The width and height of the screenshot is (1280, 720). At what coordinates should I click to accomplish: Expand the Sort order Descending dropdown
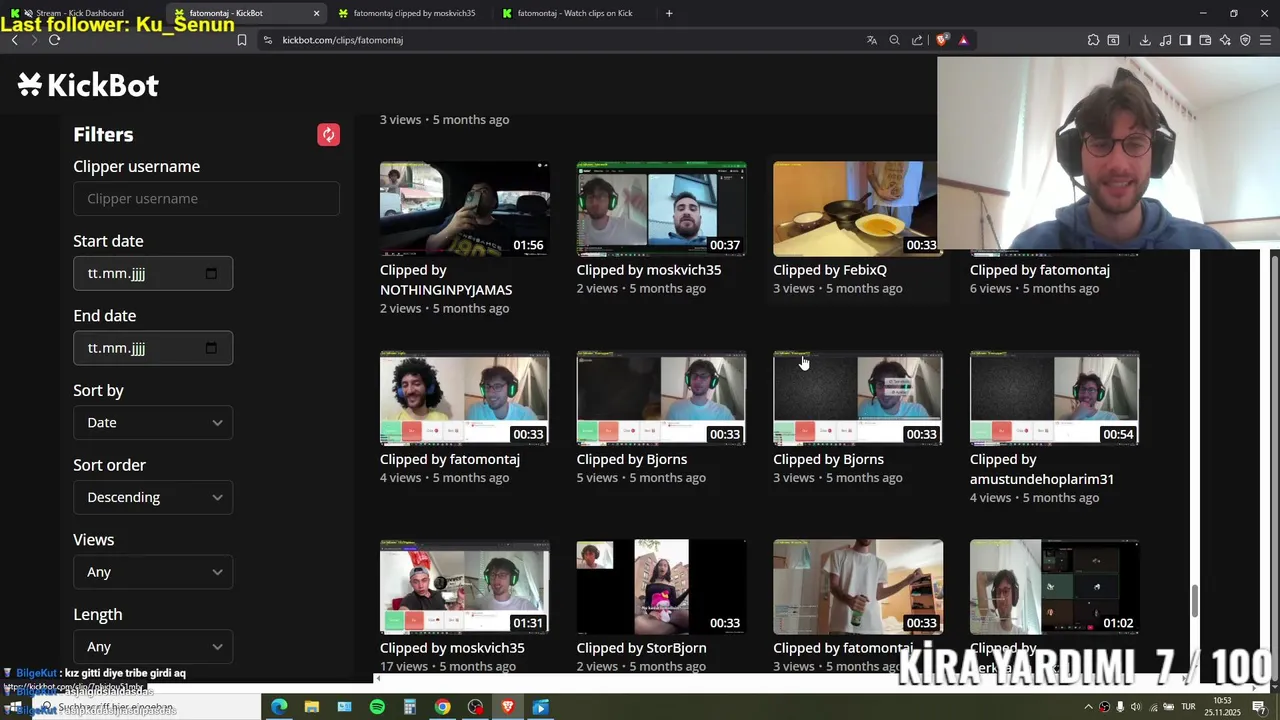click(x=153, y=497)
